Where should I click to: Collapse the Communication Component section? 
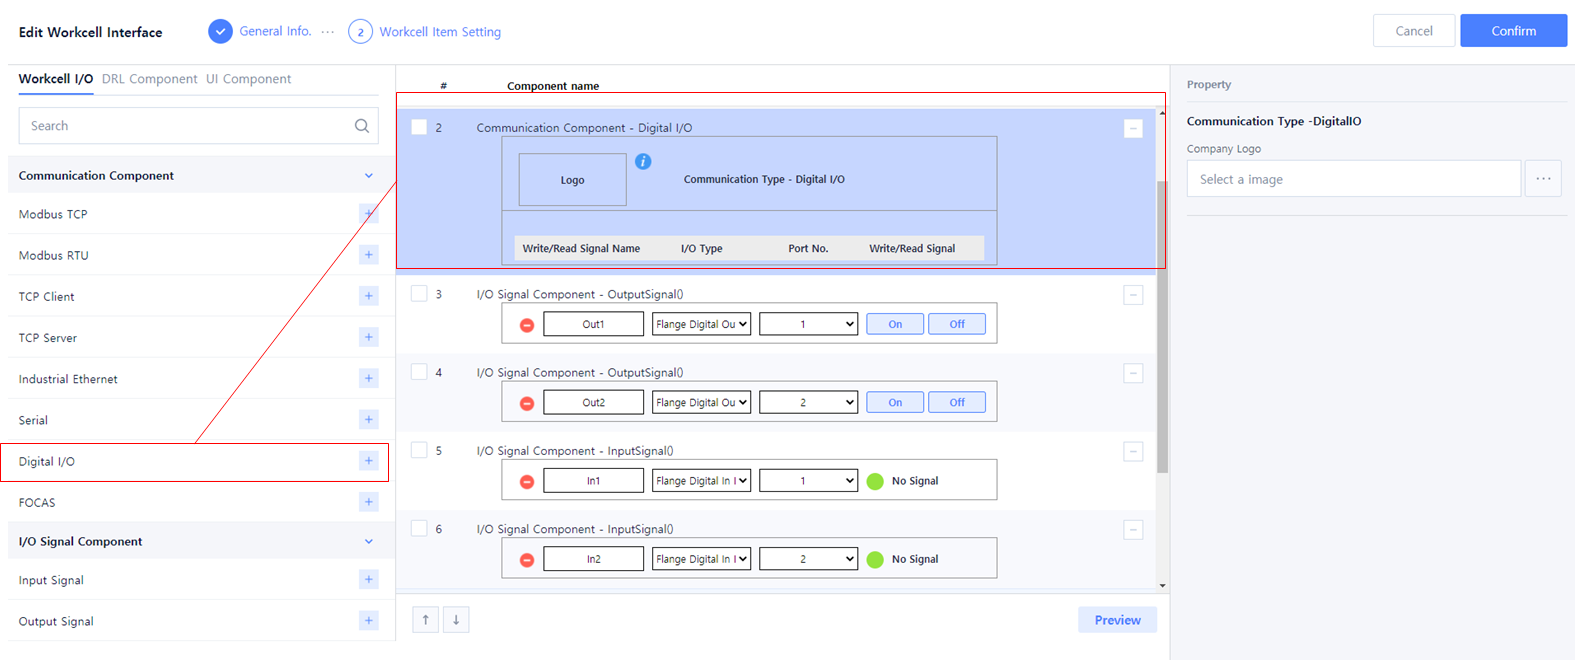[368, 176]
